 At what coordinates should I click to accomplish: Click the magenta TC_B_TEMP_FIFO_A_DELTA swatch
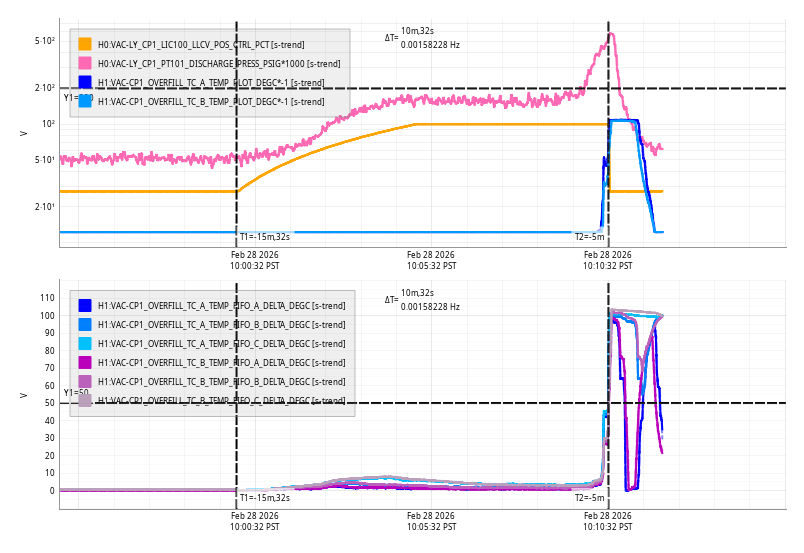(85, 363)
